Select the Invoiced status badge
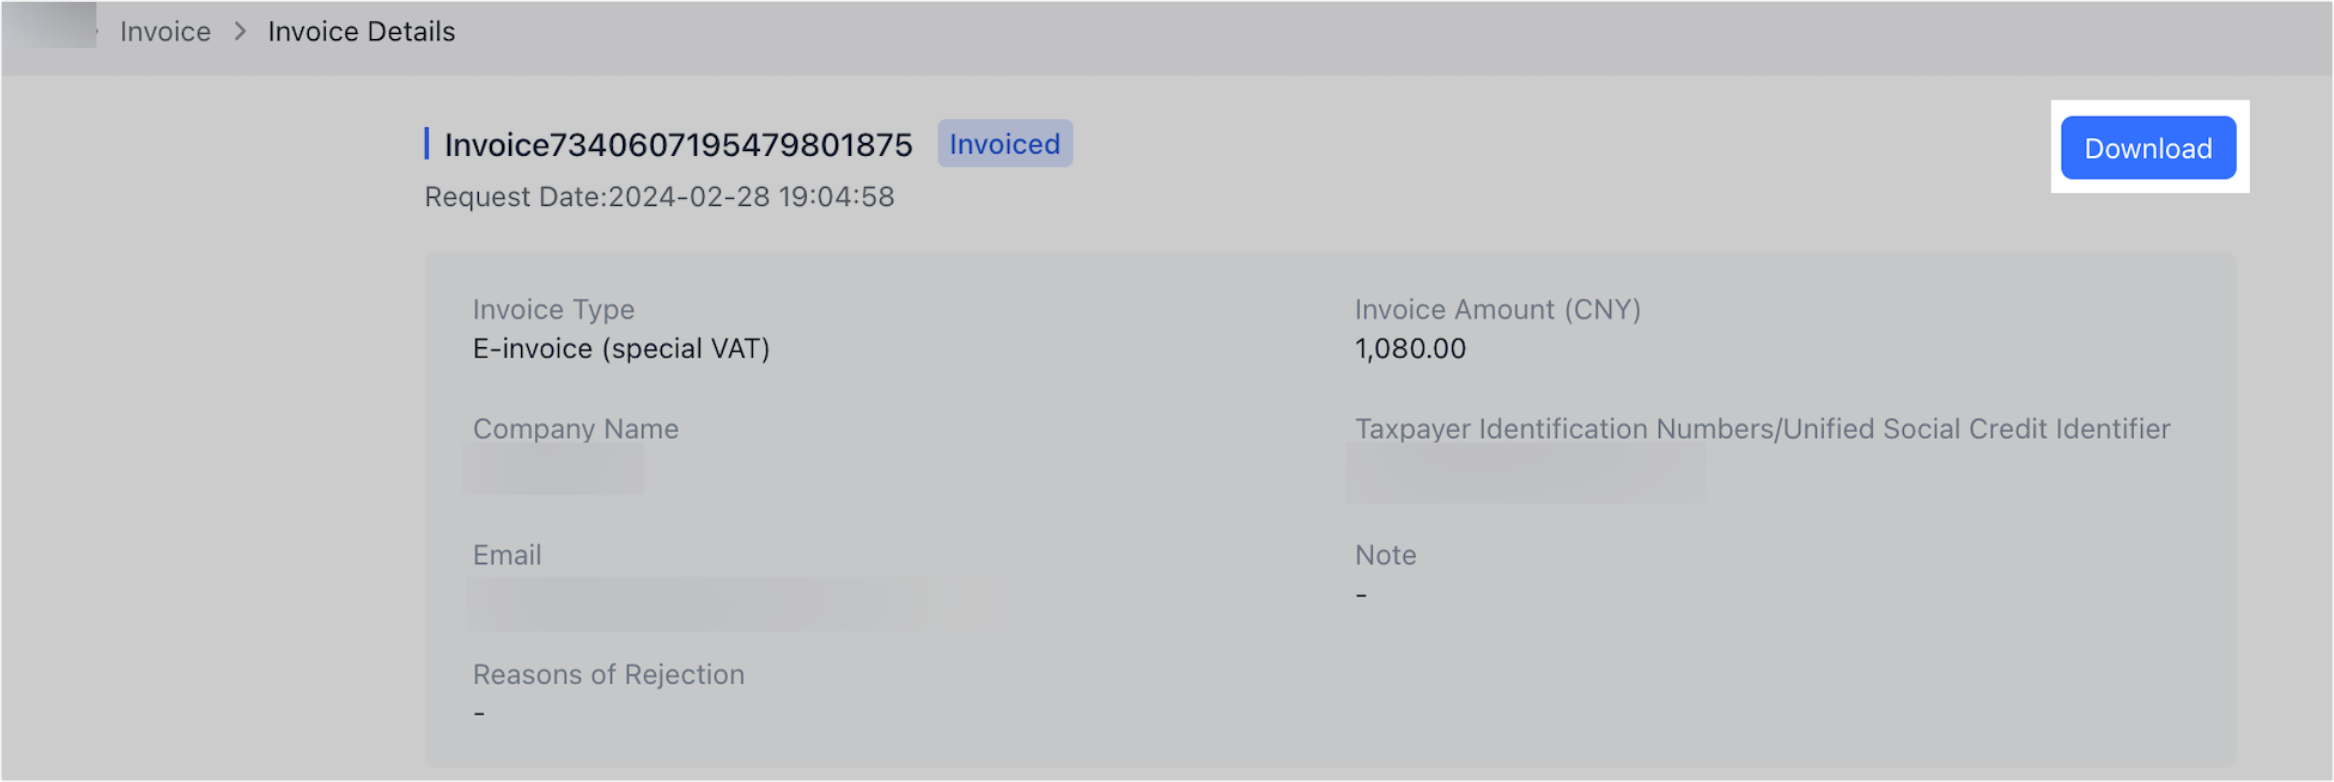Screen dimensions: 2334x782 click(x=1004, y=144)
